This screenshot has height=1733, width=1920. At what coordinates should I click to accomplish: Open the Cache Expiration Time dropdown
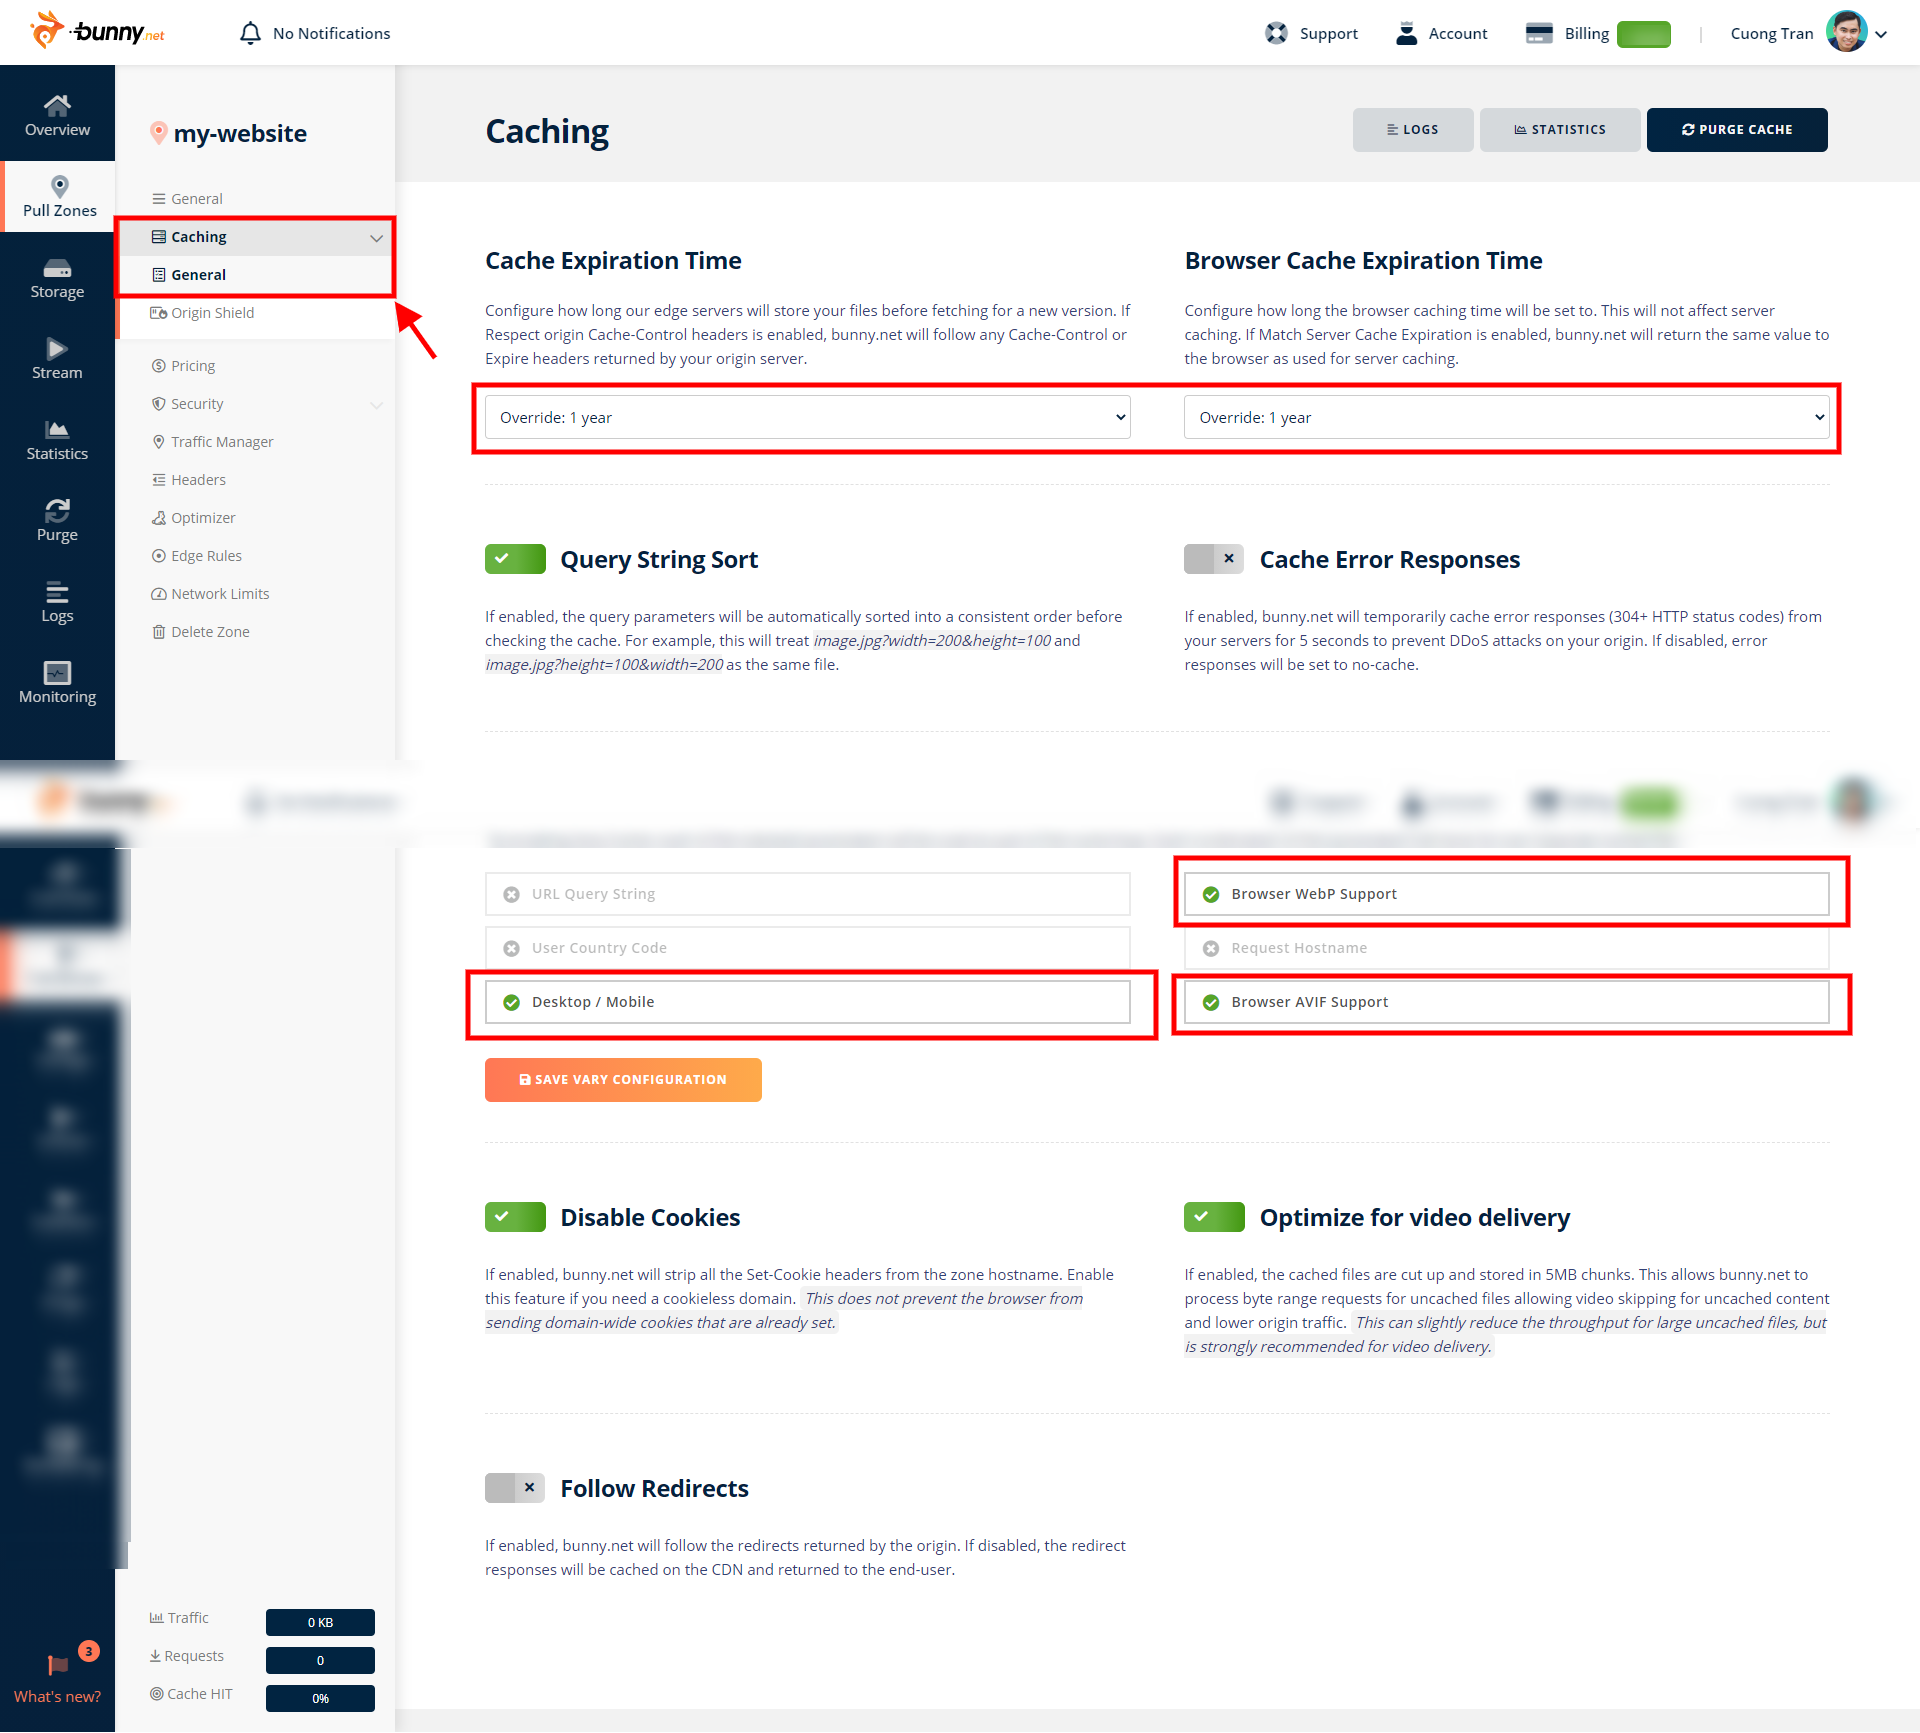pyautogui.click(x=808, y=417)
